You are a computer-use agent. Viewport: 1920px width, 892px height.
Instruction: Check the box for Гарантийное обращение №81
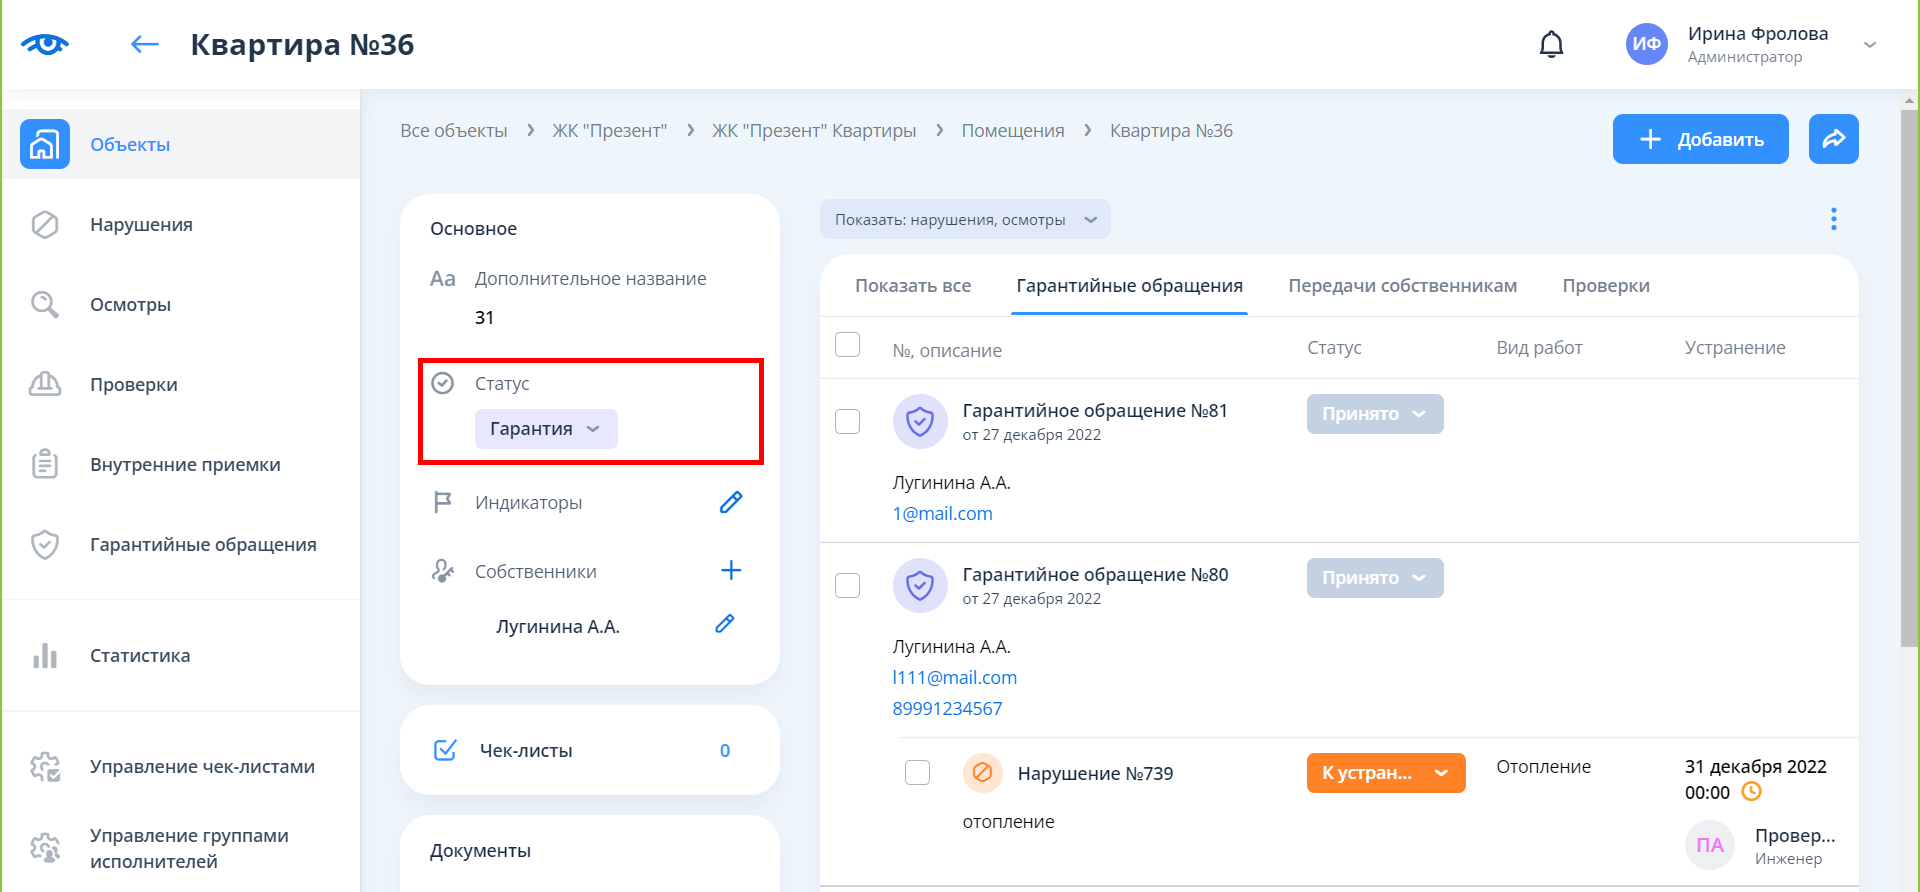pos(847,421)
